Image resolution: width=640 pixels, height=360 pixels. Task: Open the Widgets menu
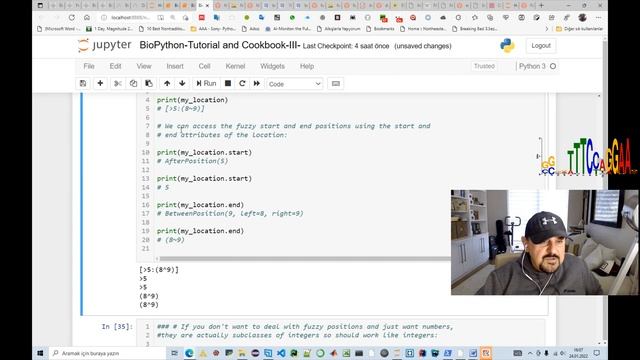pos(272,66)
